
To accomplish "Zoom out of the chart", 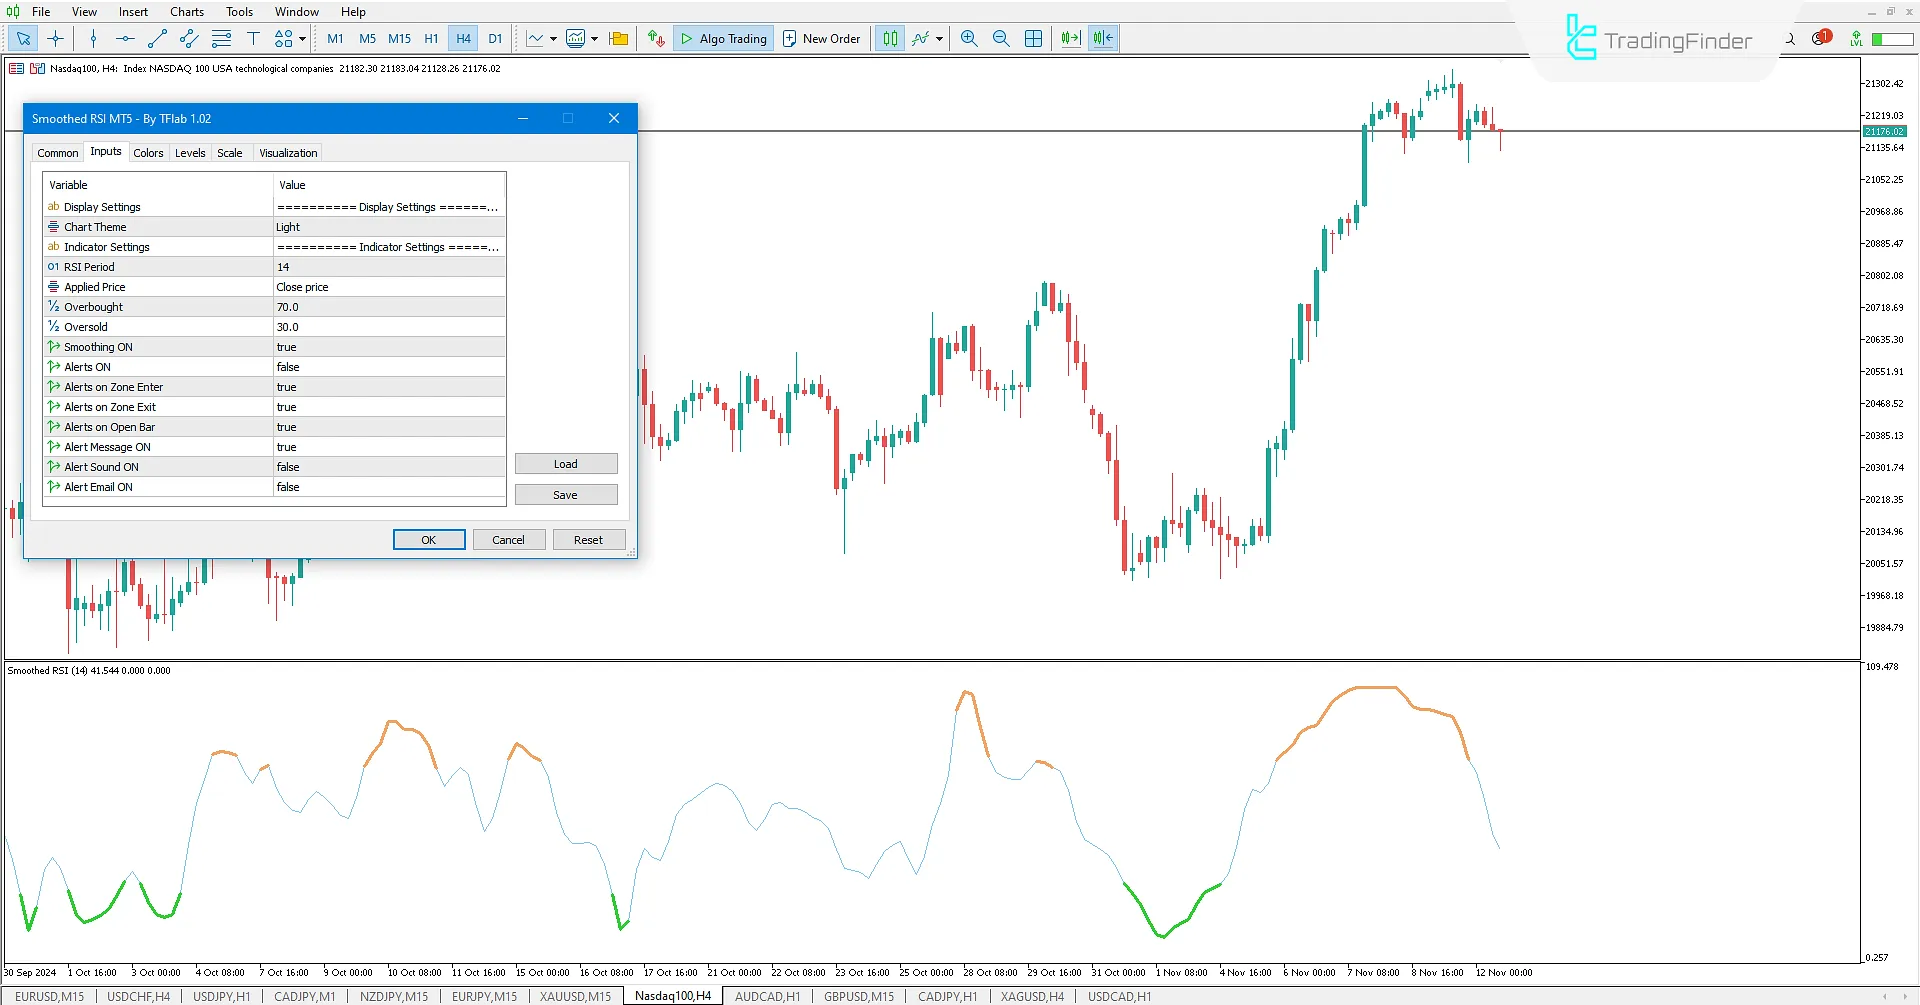I will point(1001,38).
